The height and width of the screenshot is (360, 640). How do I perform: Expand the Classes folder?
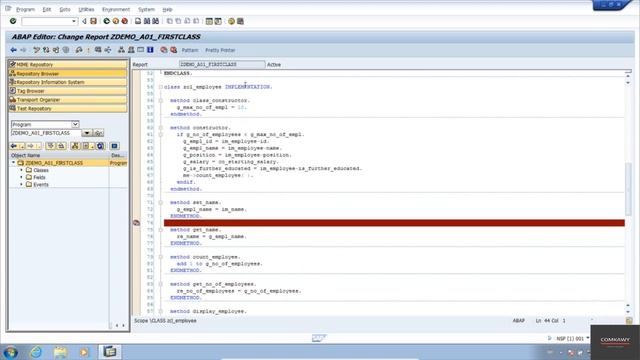pyautogui.click(x=22, y=170)
